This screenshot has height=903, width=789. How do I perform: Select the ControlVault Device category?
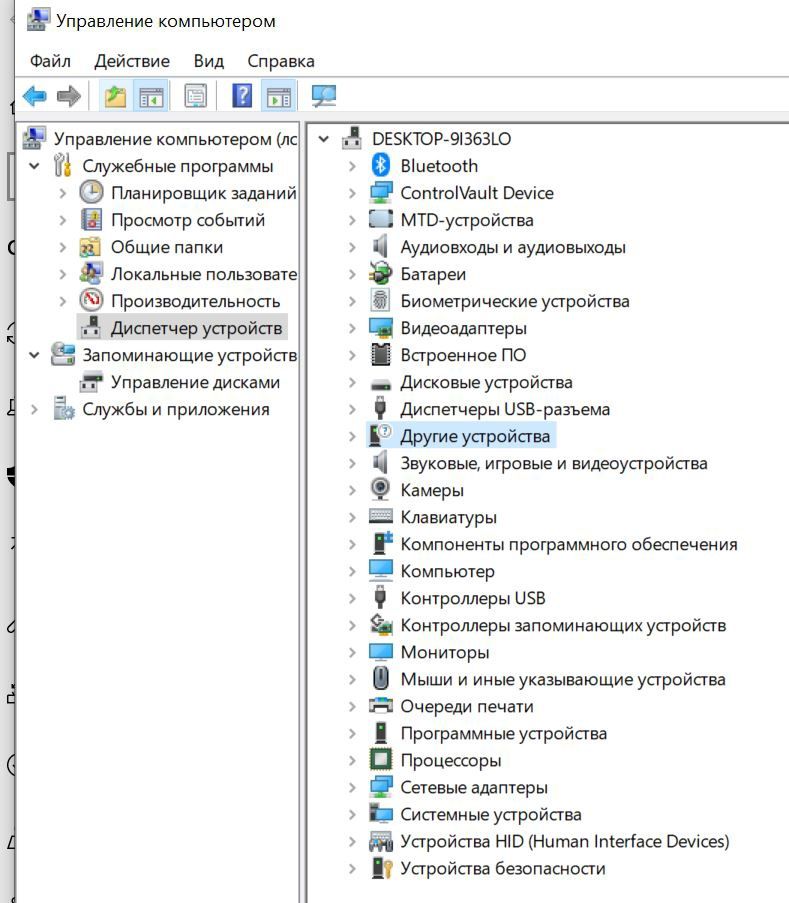pos(477,193)
